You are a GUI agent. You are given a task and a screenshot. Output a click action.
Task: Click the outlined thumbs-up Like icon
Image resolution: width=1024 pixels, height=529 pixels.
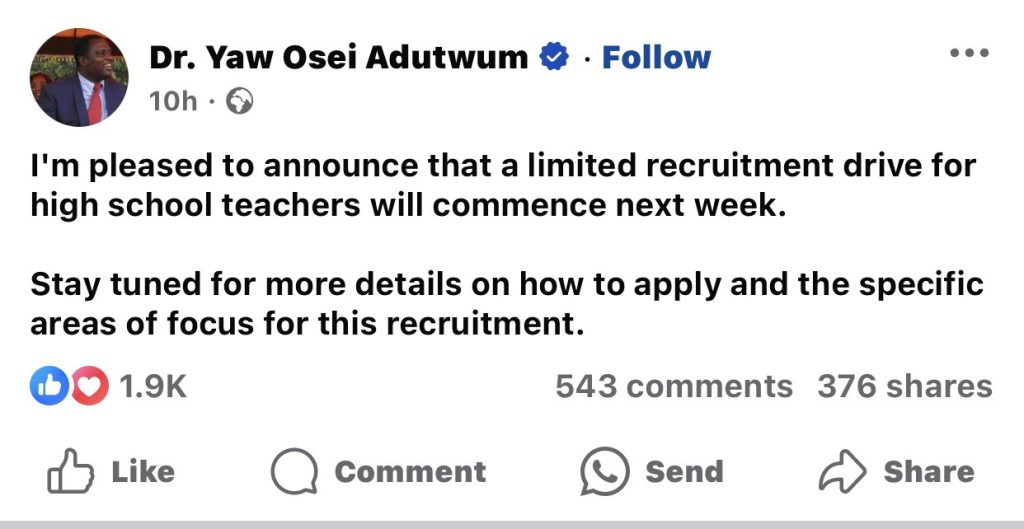click(x=68, y=471)
